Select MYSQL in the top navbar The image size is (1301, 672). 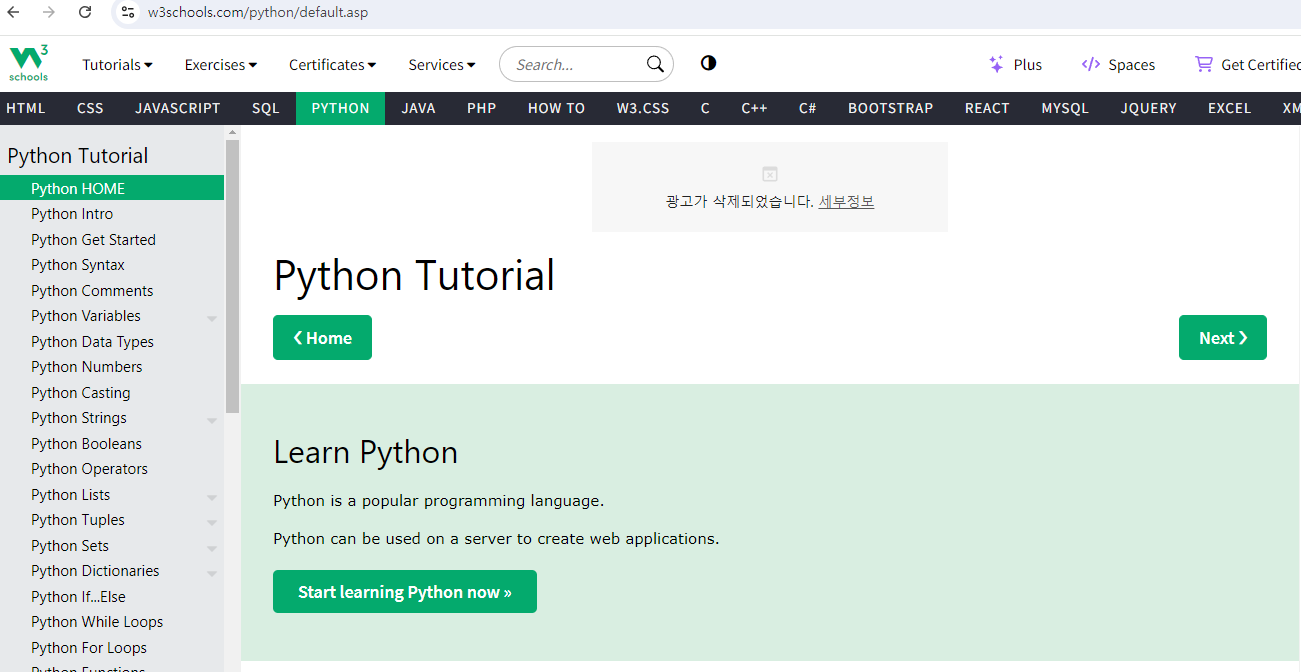[x=1065, y=108]
